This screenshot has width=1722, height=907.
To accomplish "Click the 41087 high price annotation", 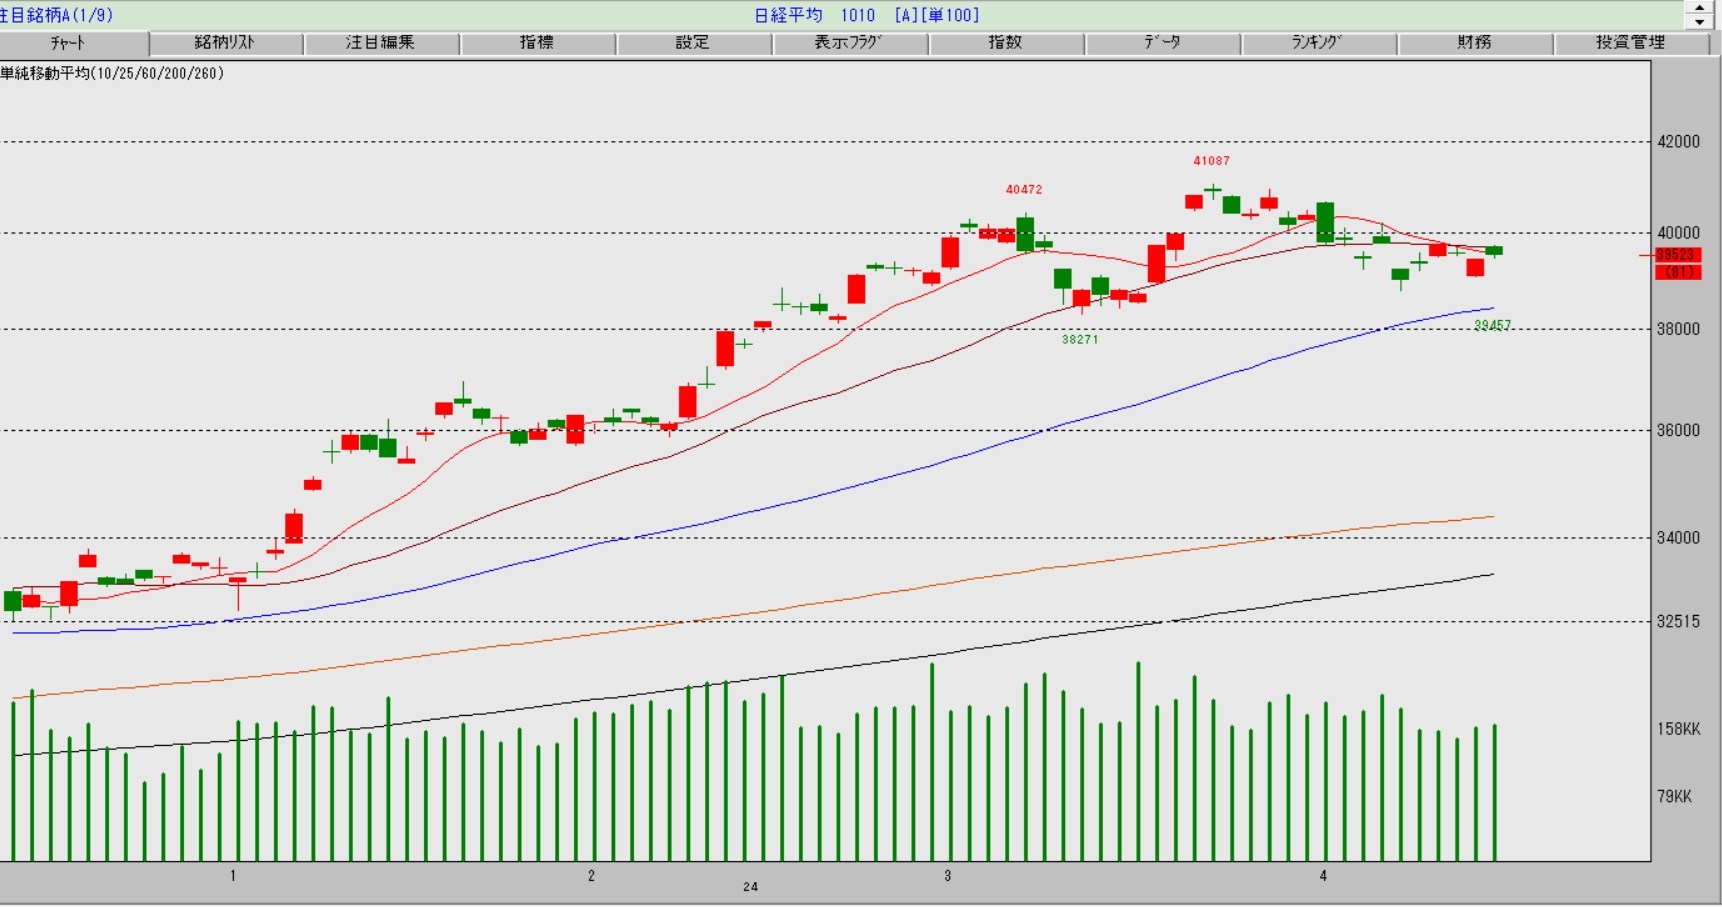I will point(1211,161).
